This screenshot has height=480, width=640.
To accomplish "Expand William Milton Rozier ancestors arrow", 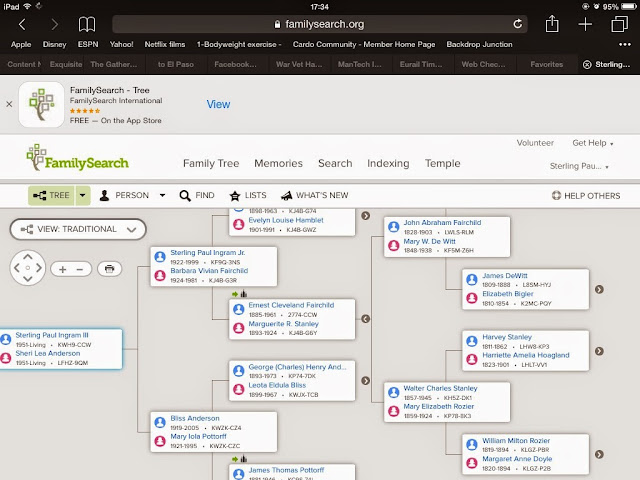I will tap(599, 454).
